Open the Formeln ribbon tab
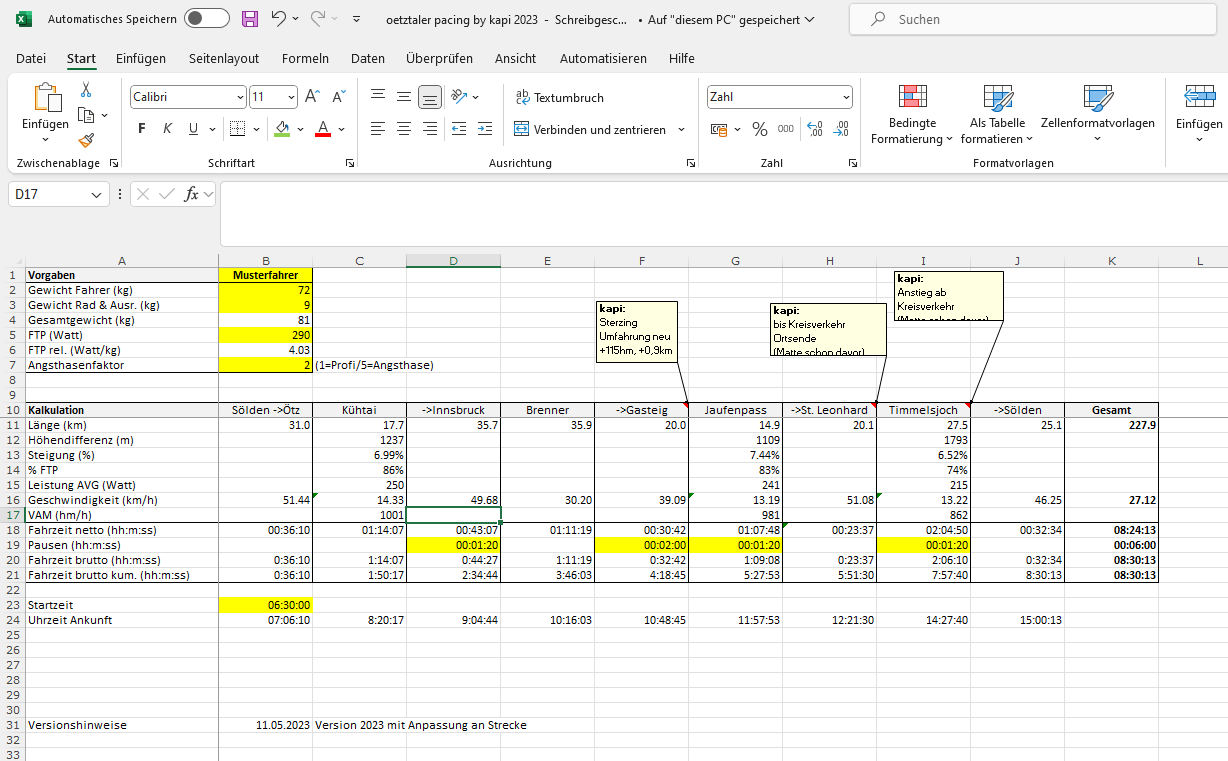The height and width of the screenshot is (761, 1228). [x=304, y=59]
